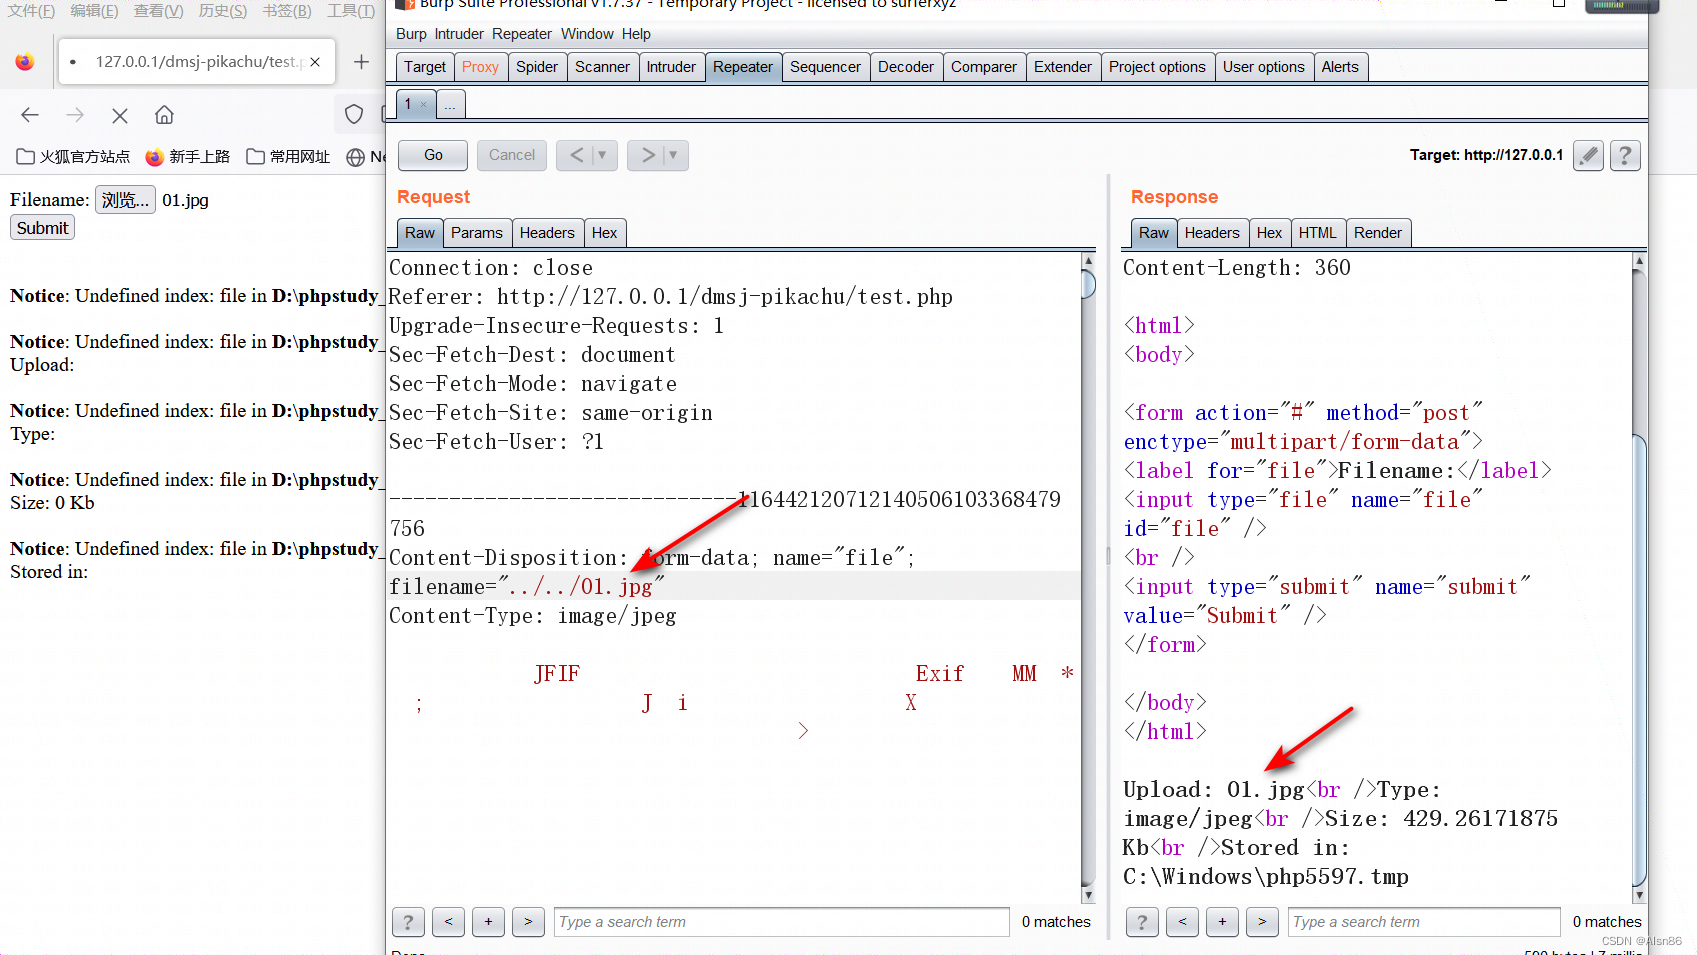Go to Firefox home page icon
The width and height of the screenshot is (1697, 955).
click(165, 115)
